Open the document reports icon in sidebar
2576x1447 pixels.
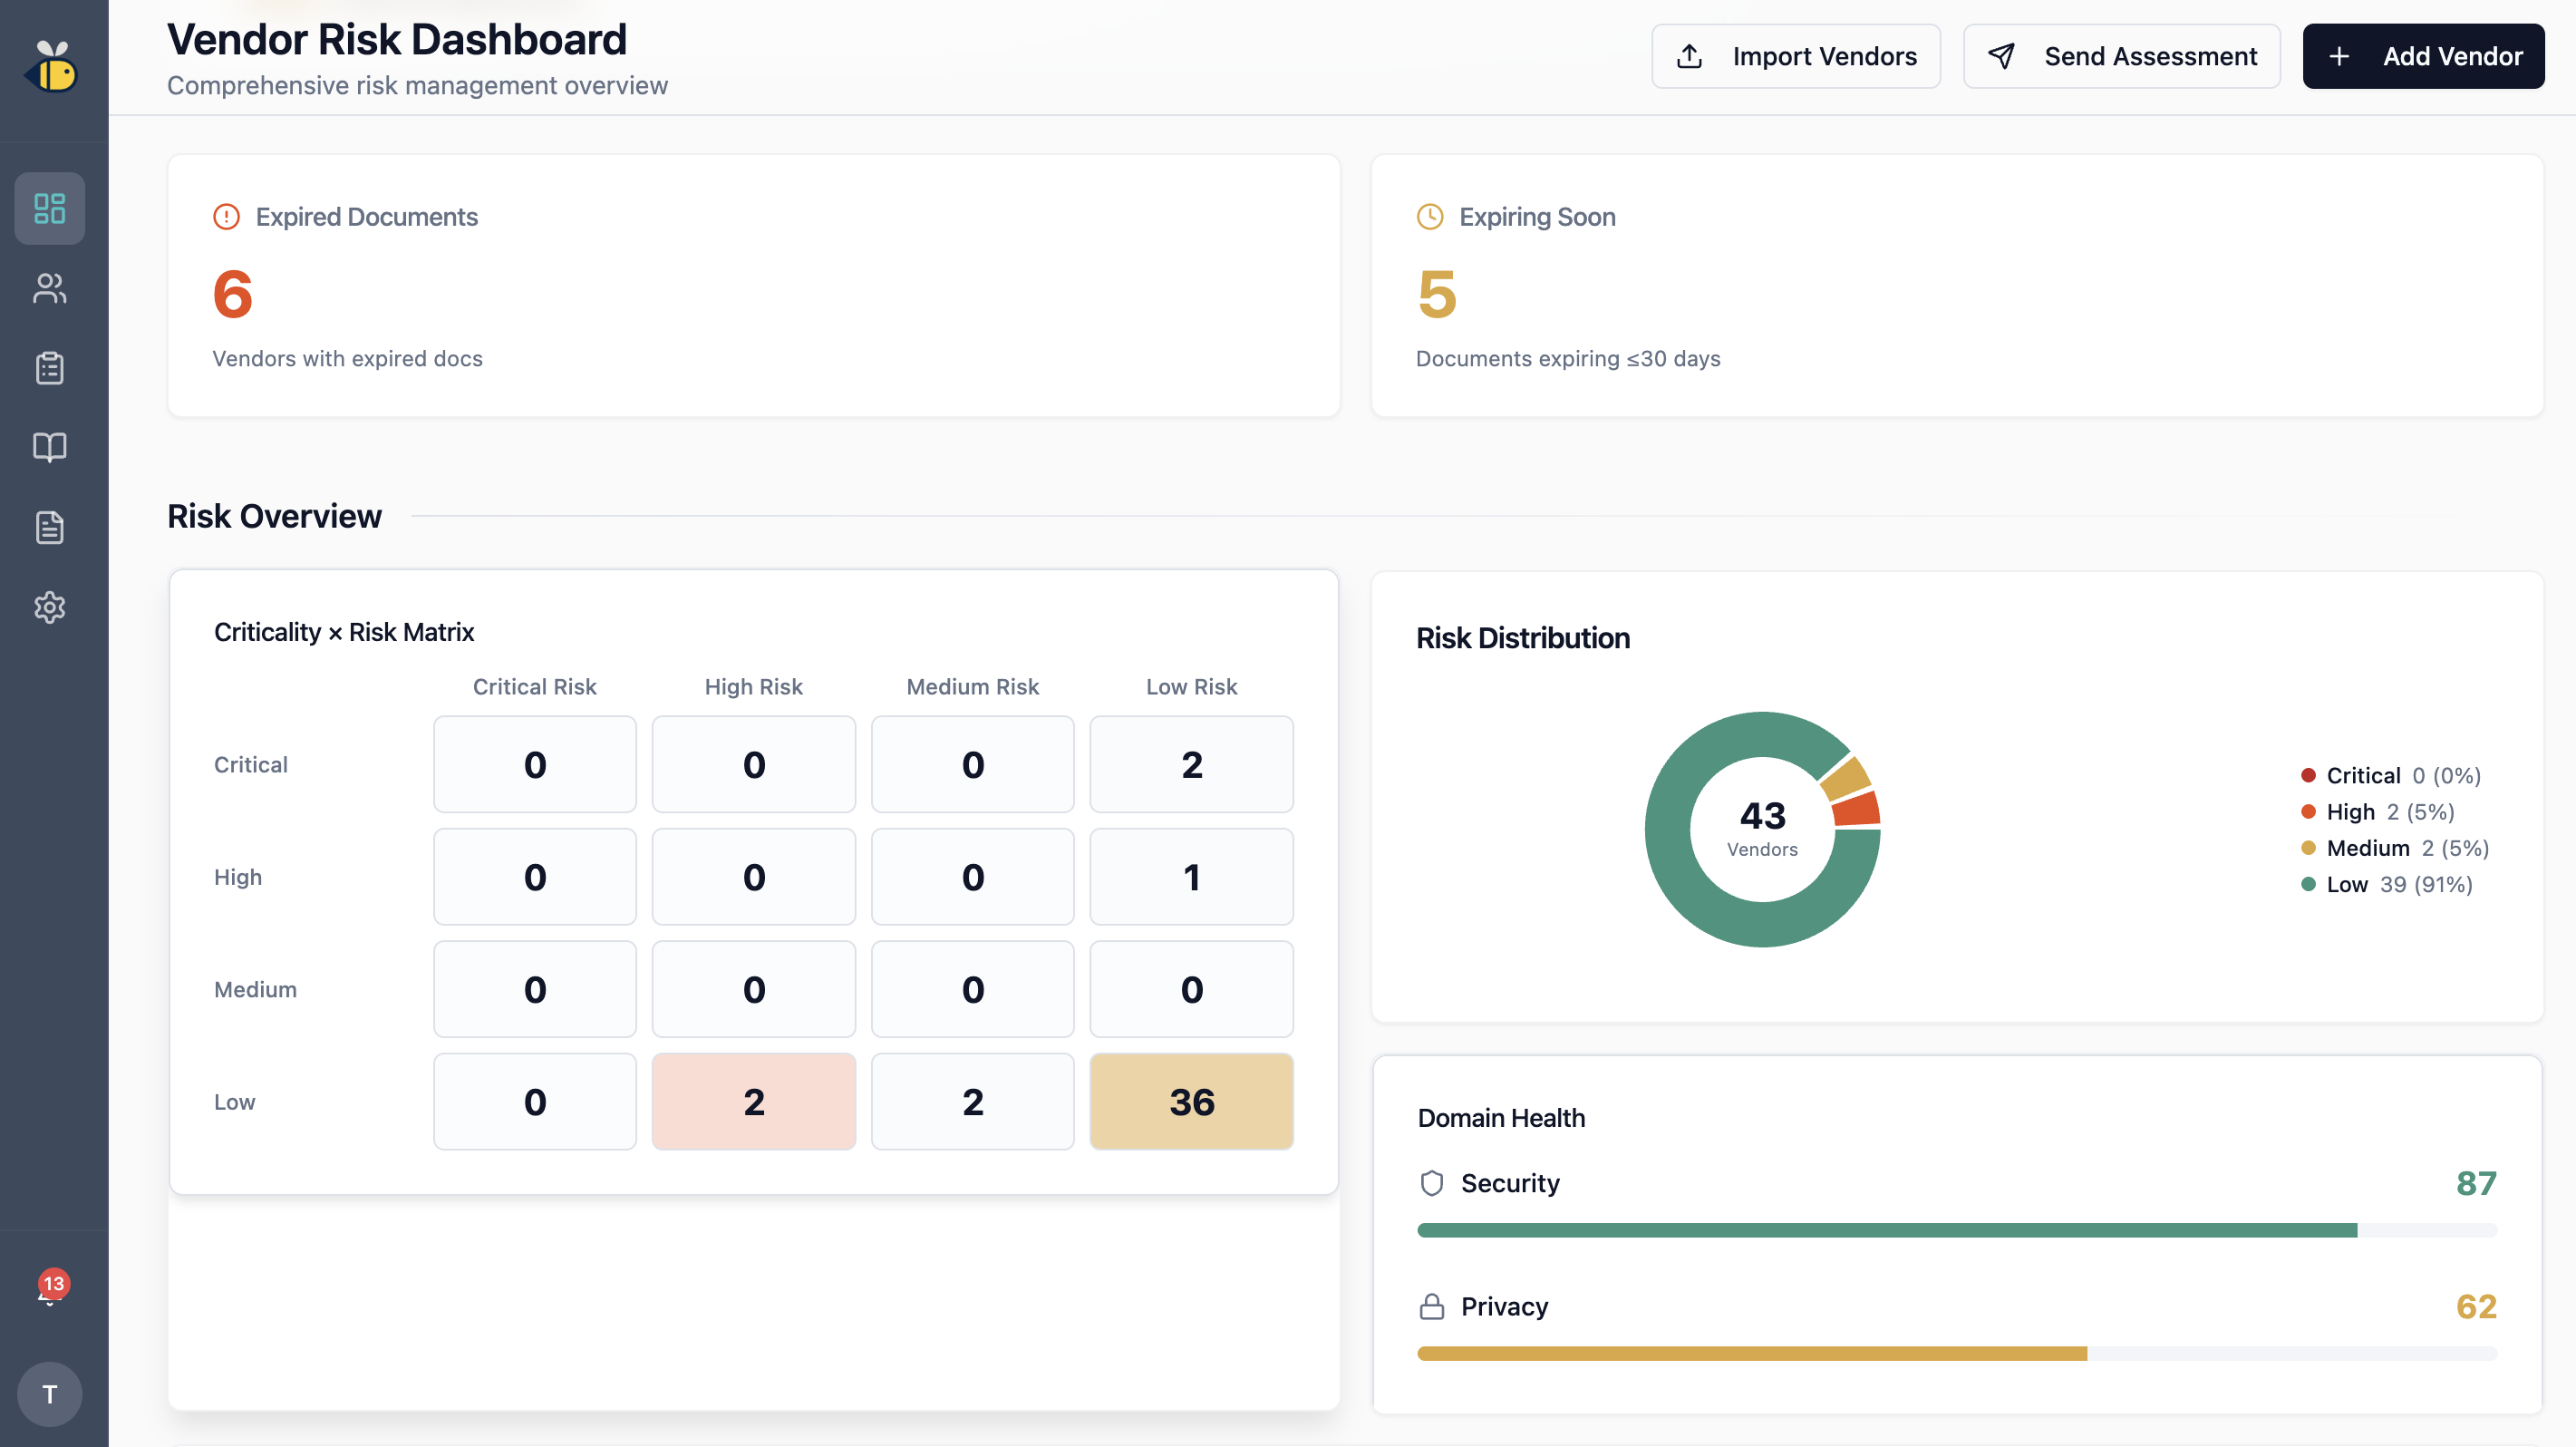50,527
